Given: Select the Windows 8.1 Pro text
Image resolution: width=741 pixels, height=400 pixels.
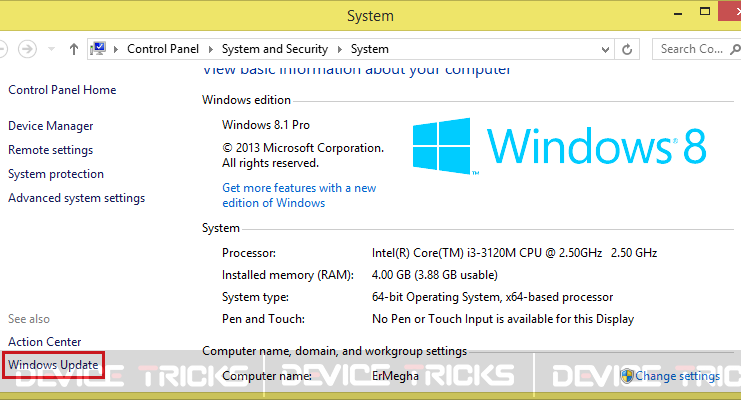Looking at the screenshot, I should (266, 125).
